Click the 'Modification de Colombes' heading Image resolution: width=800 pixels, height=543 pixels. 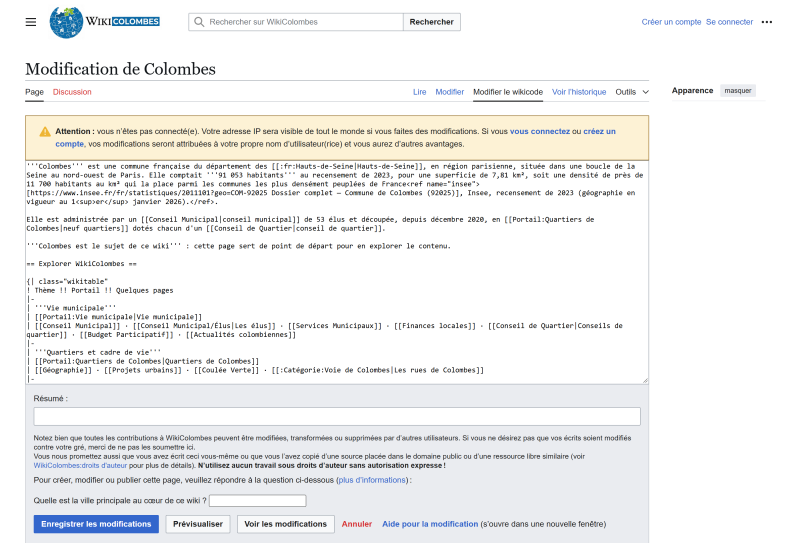click(120, 69)
